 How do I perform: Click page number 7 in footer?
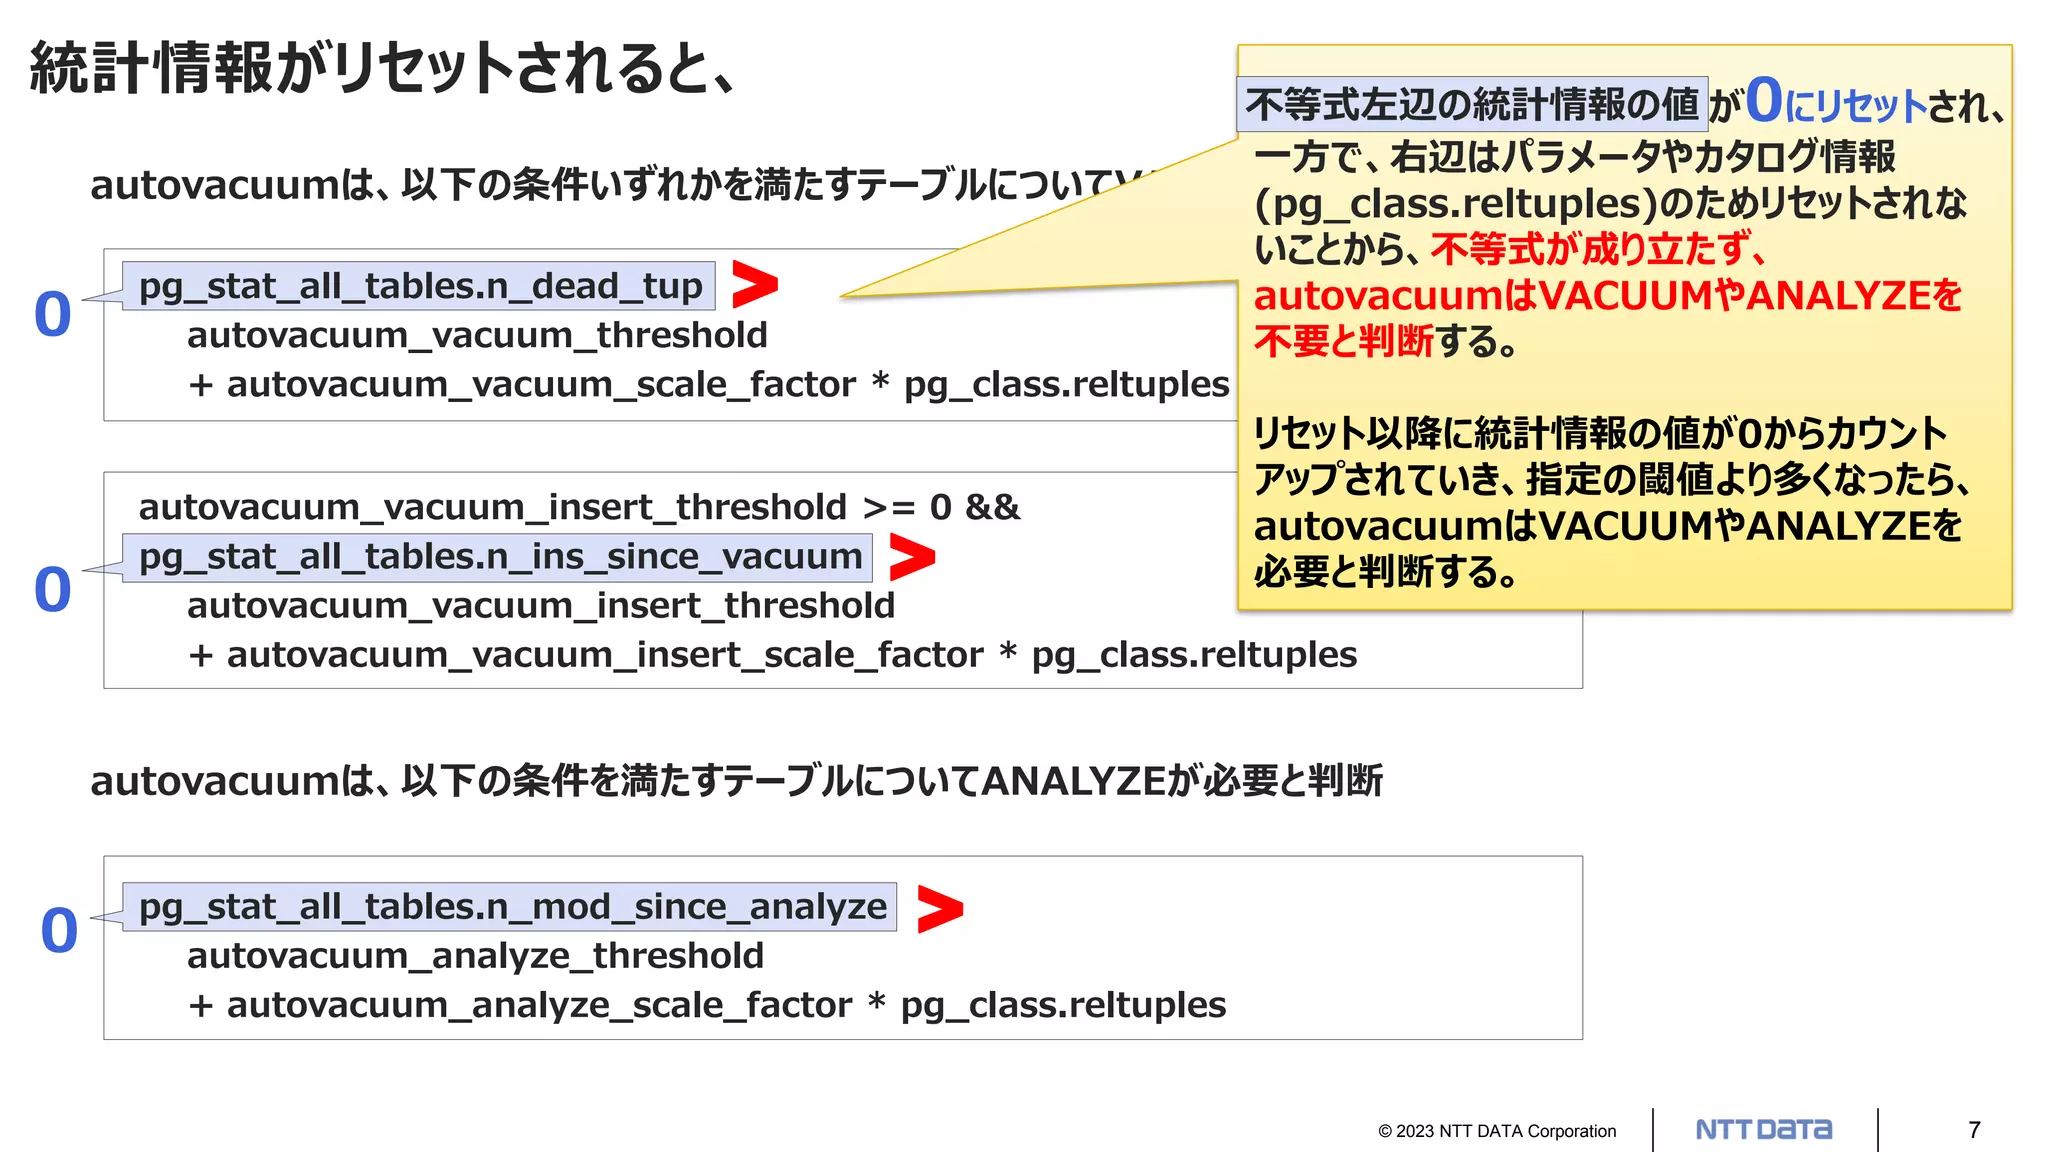pyautogui.click(x=1974, y=1130)
